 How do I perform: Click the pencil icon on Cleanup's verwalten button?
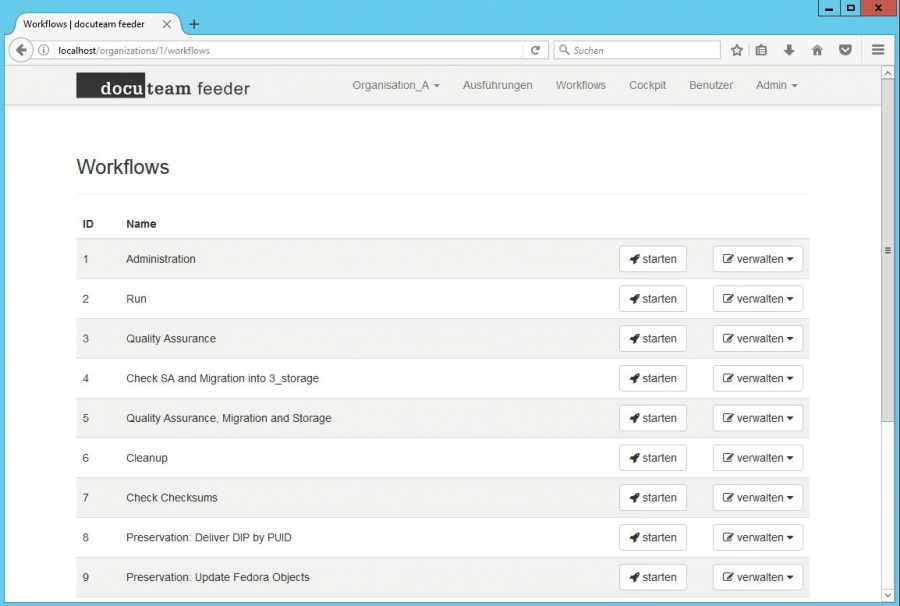pyautogui.click(x=730, y=458)
